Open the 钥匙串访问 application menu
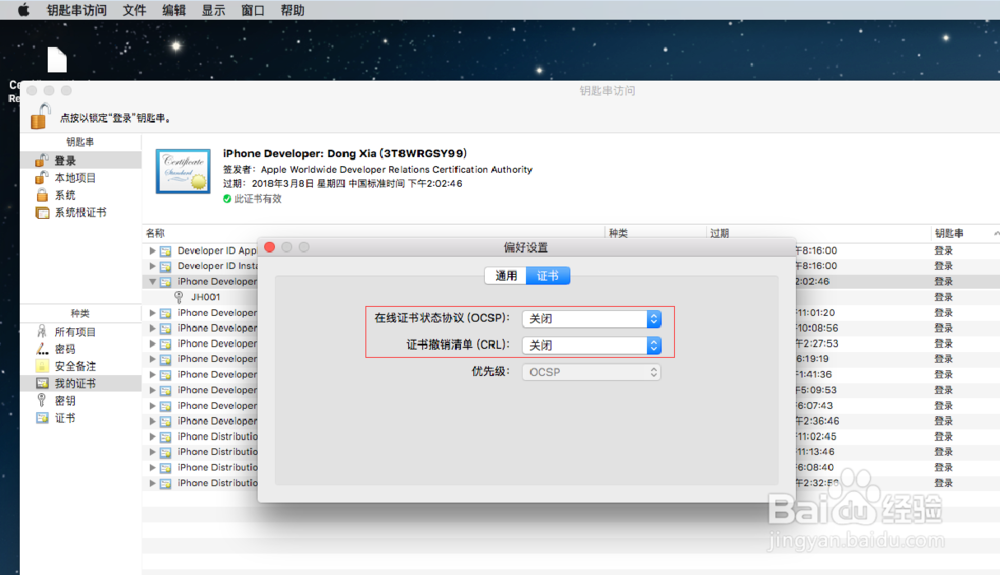Viewport: 1000px width, 575px height. click(x=77, y=10)
